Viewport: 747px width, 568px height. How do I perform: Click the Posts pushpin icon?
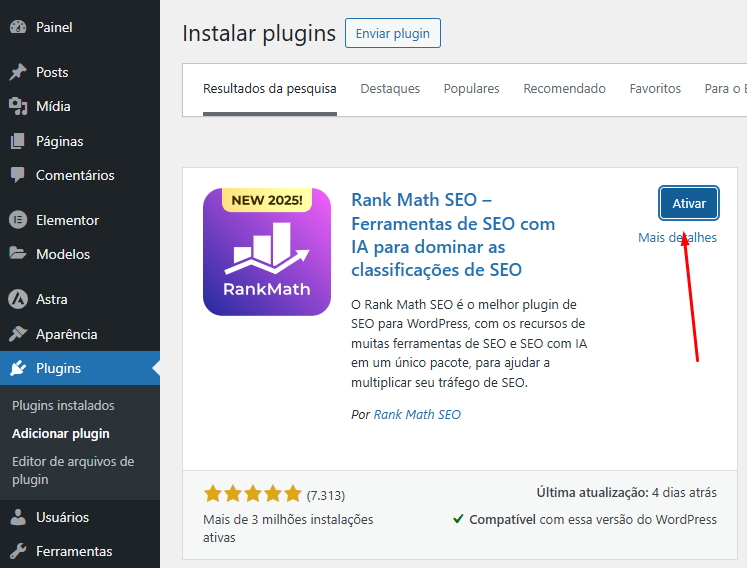coord(18,72)
